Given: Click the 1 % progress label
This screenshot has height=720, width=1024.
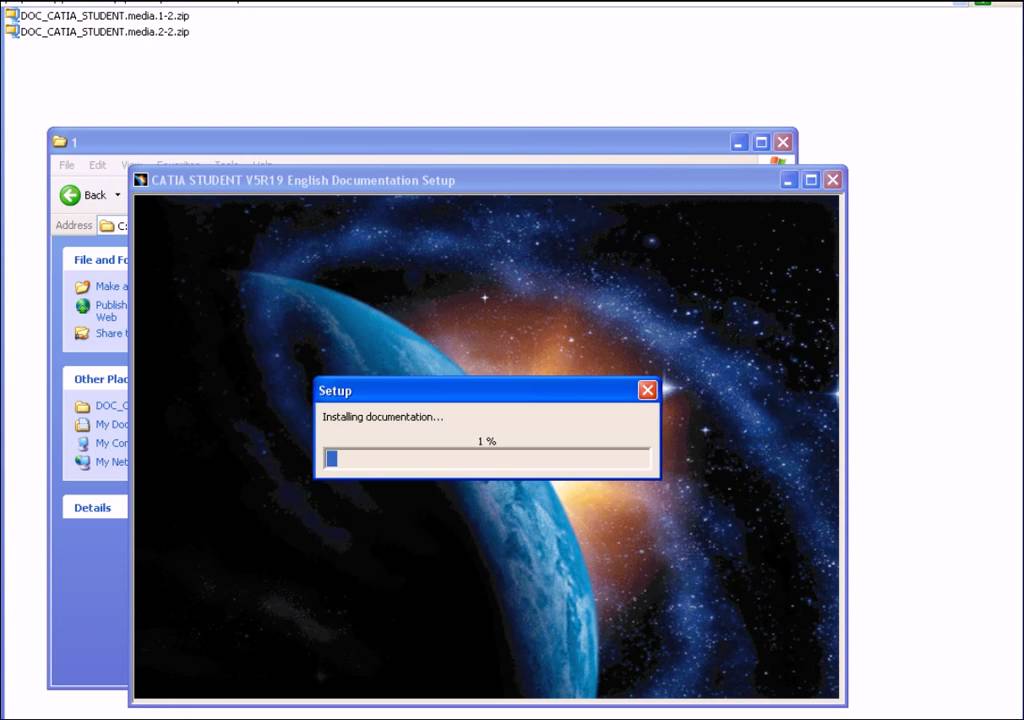Looking at the screenshot, I should [487, 441].
